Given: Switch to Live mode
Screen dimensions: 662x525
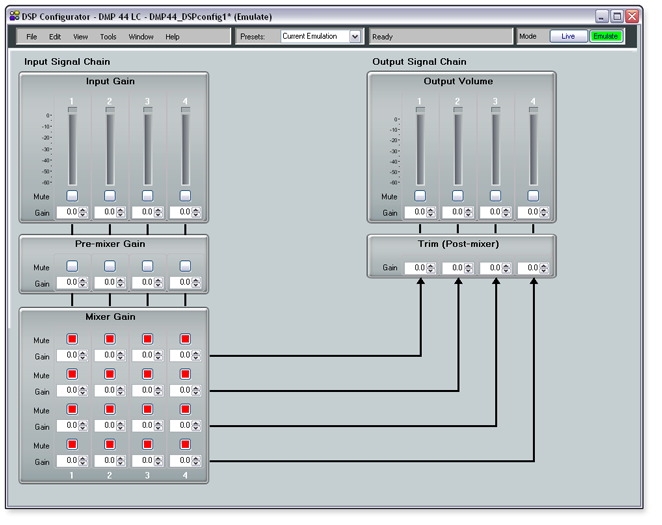Looking at the screenshot, I should 568,37.
